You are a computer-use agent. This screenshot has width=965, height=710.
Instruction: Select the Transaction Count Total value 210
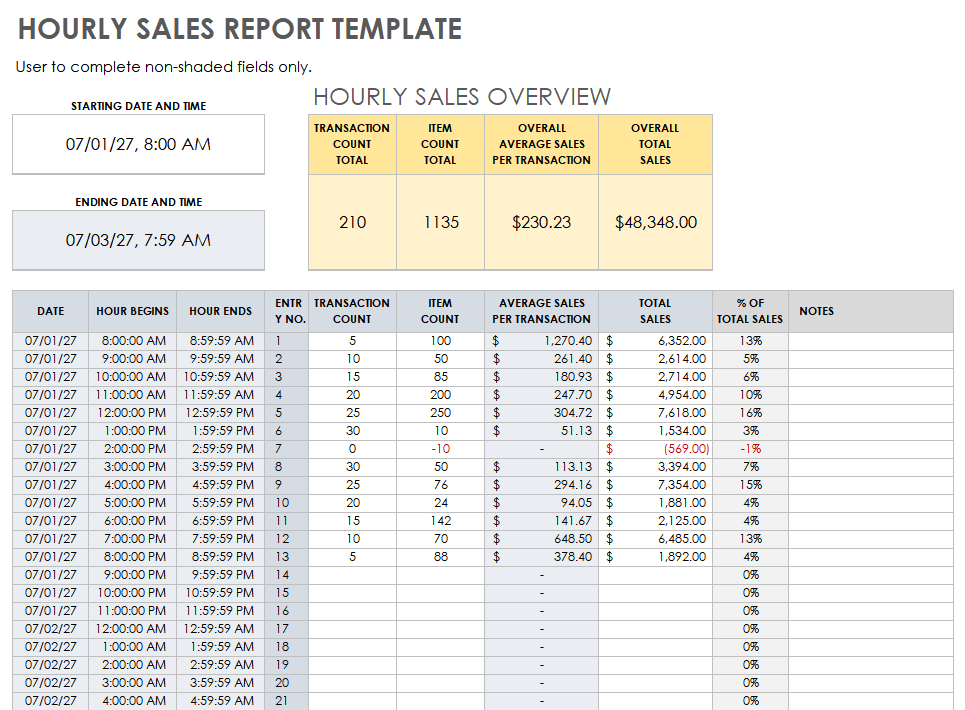pyautogui.click(x=352, y=222)
